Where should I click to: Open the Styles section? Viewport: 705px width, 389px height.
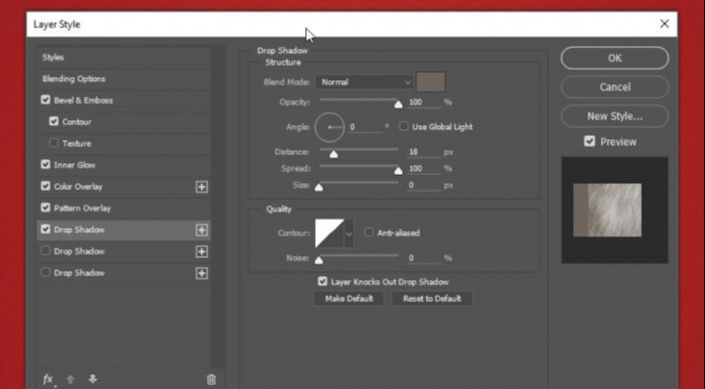tap(124, 58)
